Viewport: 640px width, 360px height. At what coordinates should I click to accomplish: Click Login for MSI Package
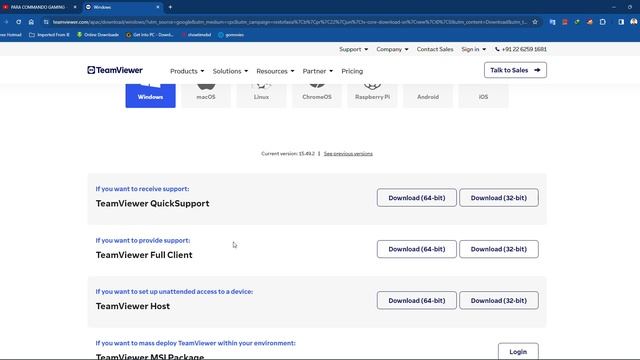(x=518, y=351)
